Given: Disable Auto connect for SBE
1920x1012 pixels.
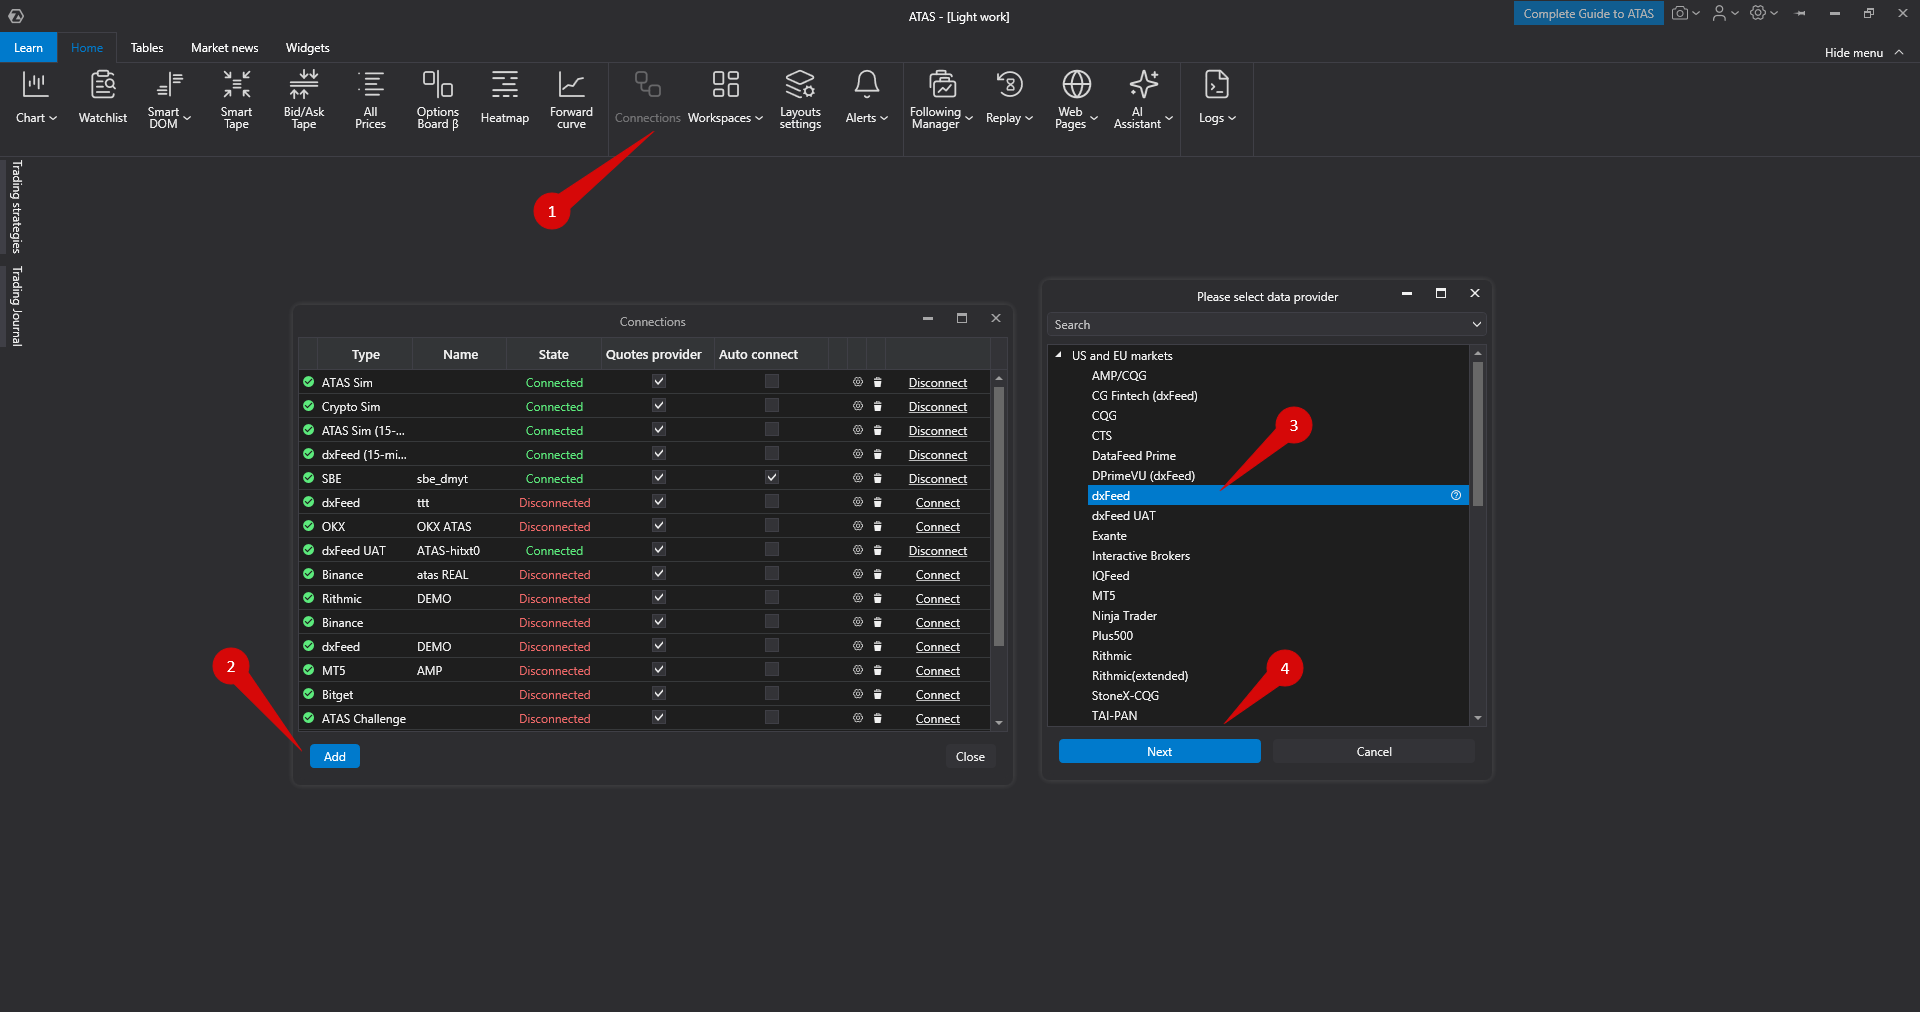Looking at the screenshot, I should [771, 477].
